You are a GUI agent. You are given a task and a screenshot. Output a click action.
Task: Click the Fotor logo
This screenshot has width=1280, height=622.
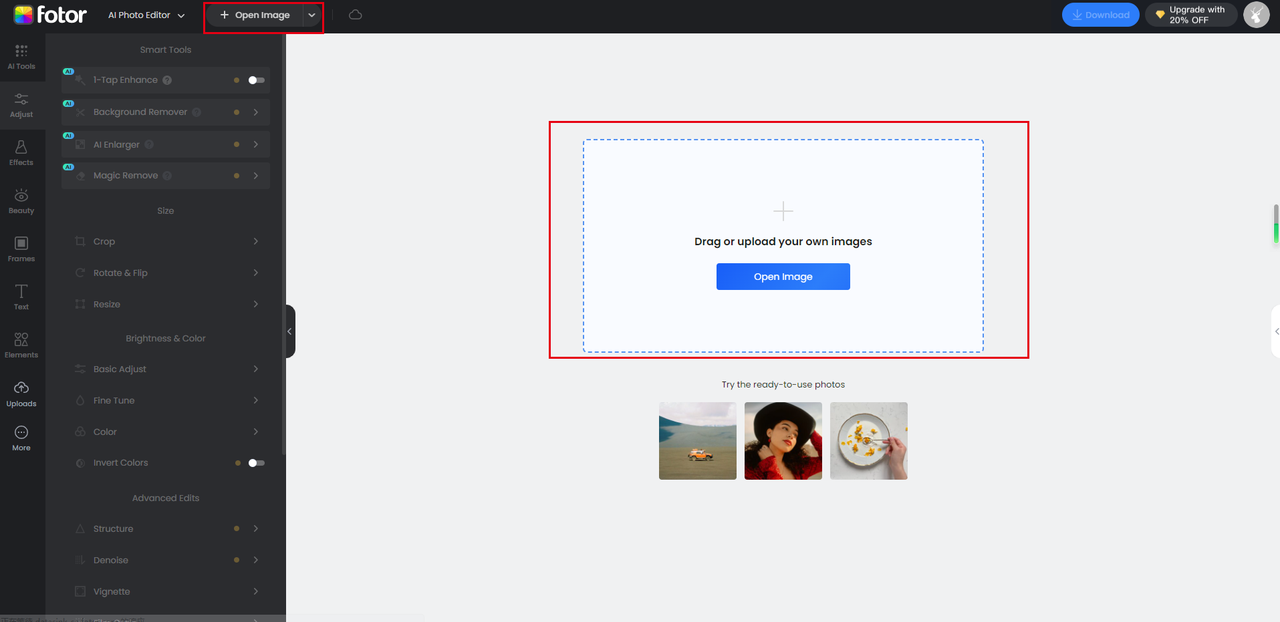tap(50, 15)
